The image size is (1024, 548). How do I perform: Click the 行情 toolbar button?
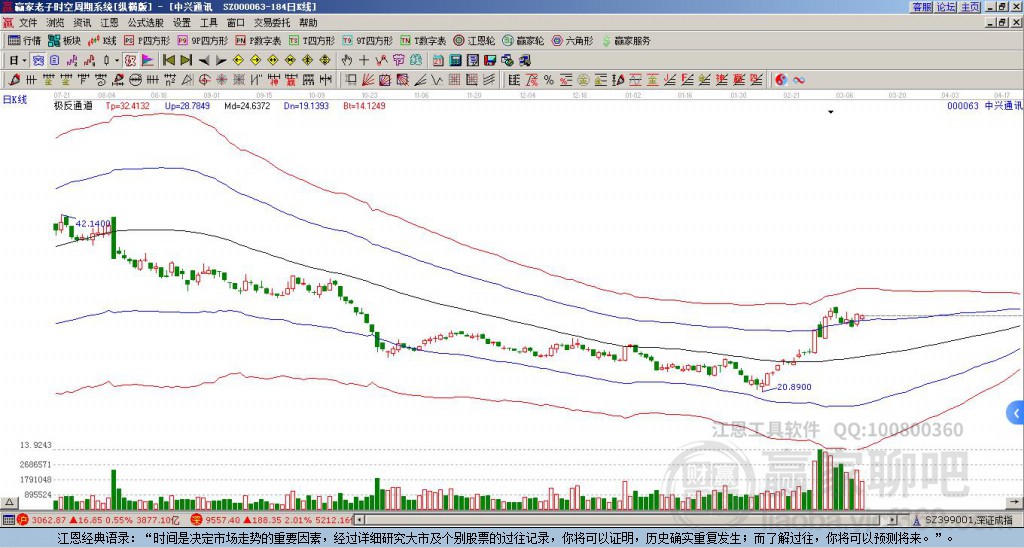24,40
